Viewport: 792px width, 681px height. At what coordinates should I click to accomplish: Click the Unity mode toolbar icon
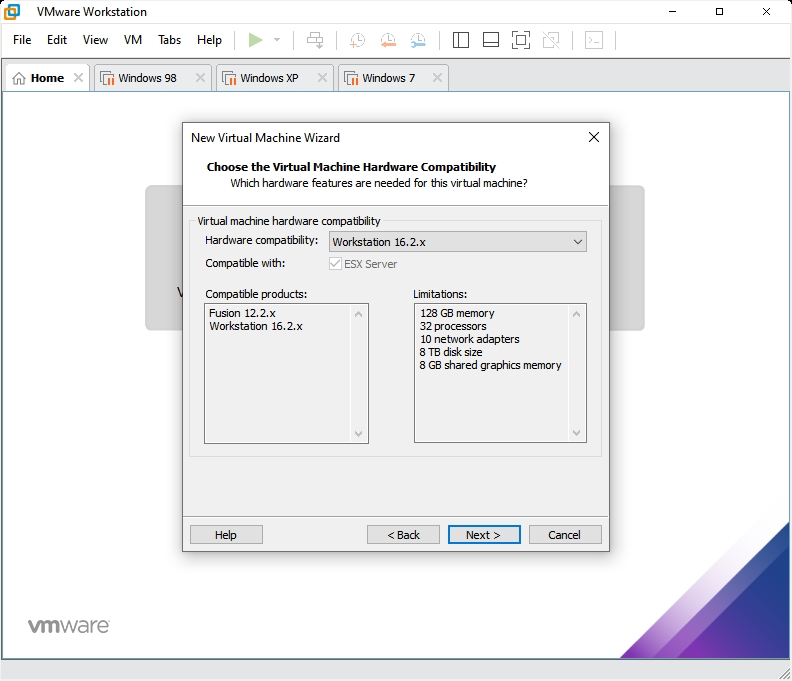pos(551,40)
